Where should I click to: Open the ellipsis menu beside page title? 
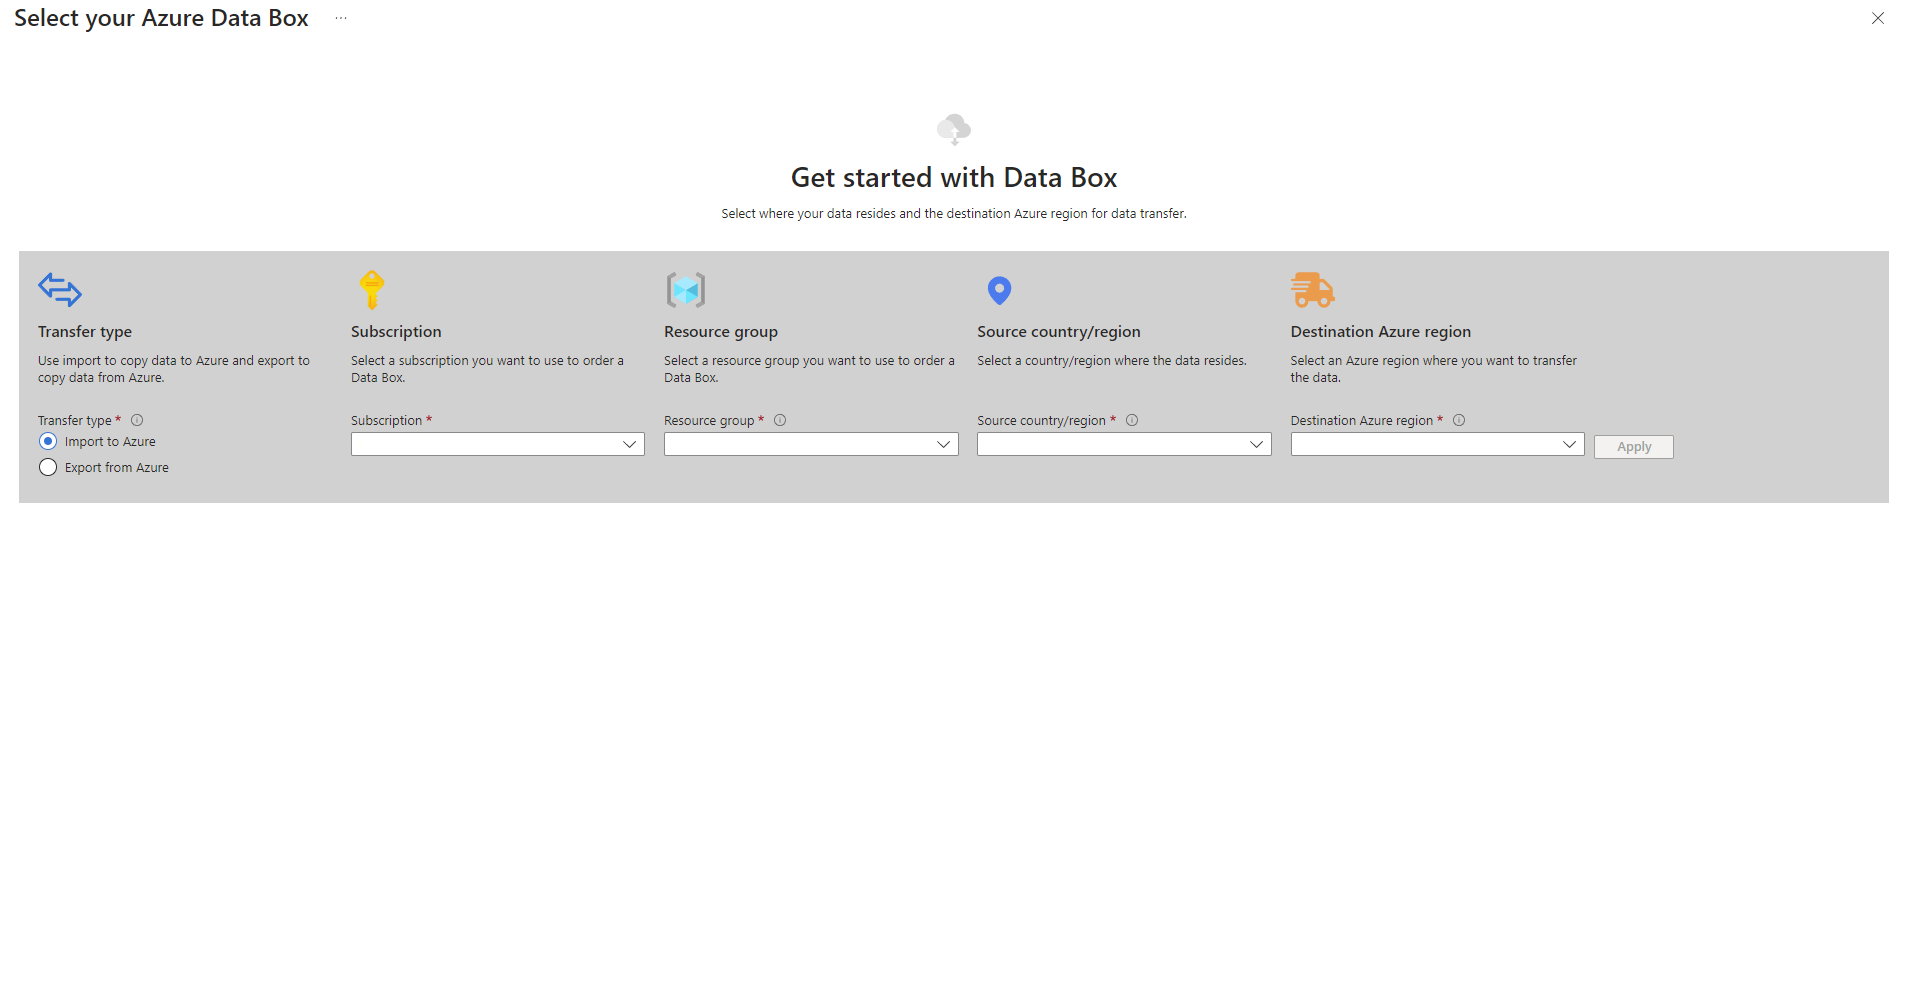(341, 18)
